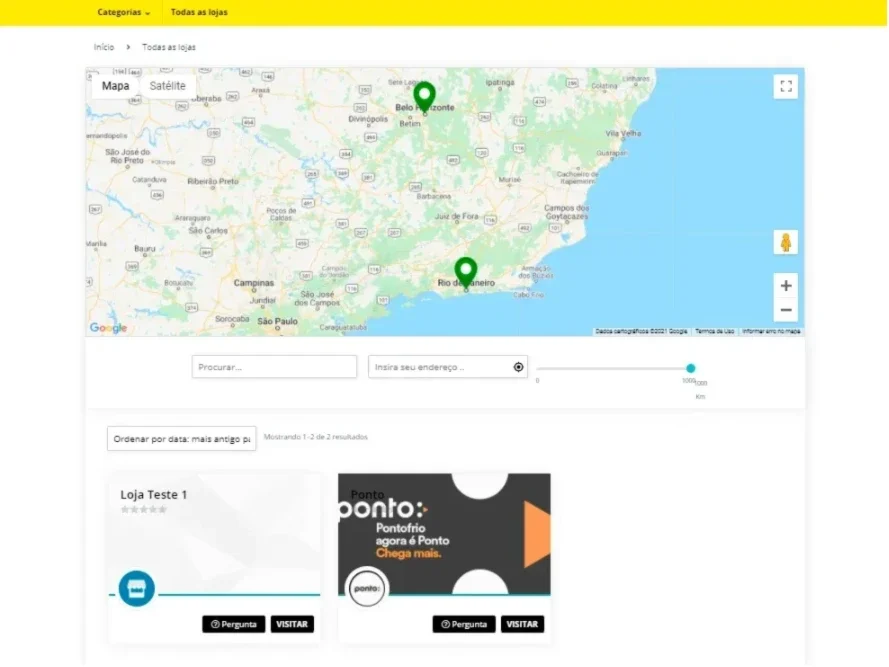Viewport: 889px width, 667px height.
Task: Switch map to Mapa view
Action: coord(116,86)
